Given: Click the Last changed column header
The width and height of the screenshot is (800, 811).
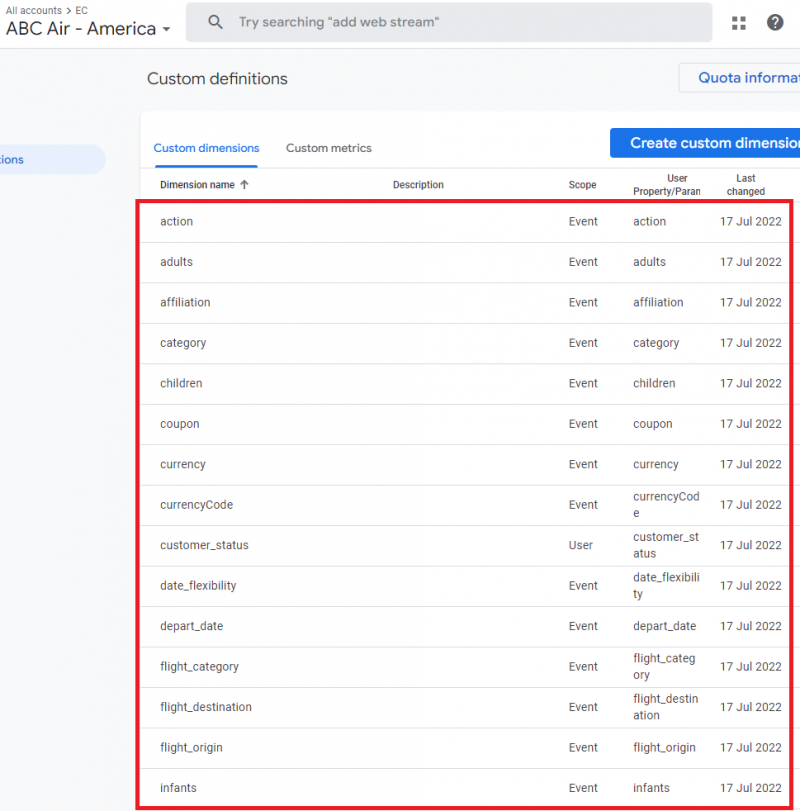Looking at the screenshot, I should tap(746, 185).
